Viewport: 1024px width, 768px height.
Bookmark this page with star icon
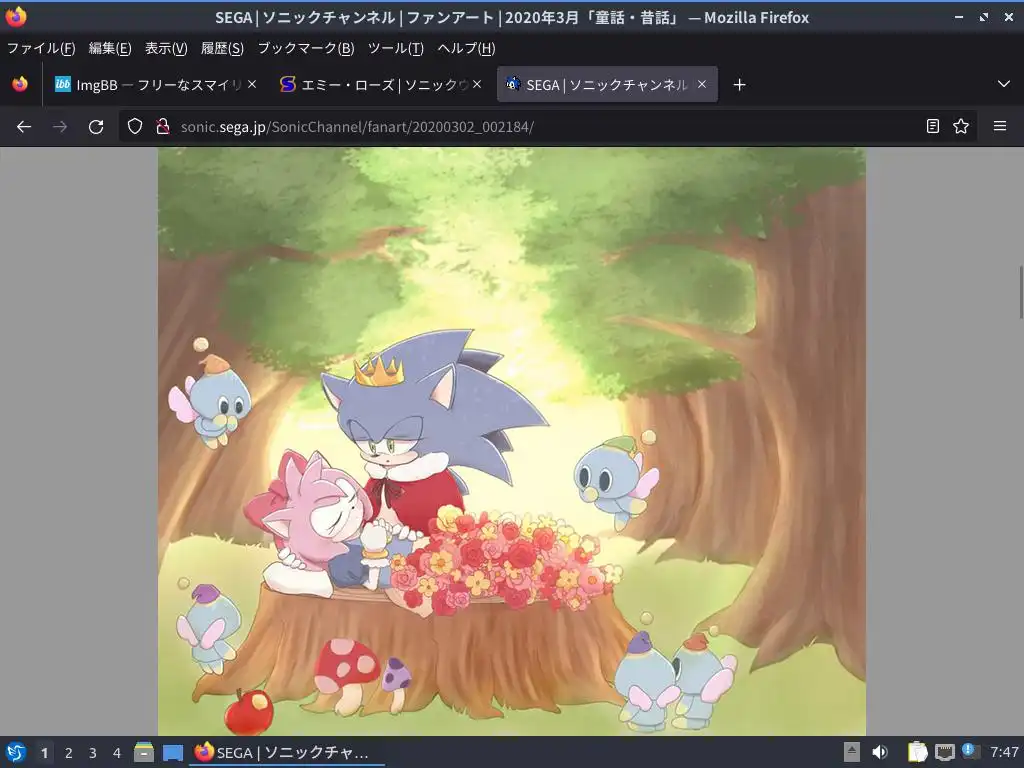[x=961, y=126]
